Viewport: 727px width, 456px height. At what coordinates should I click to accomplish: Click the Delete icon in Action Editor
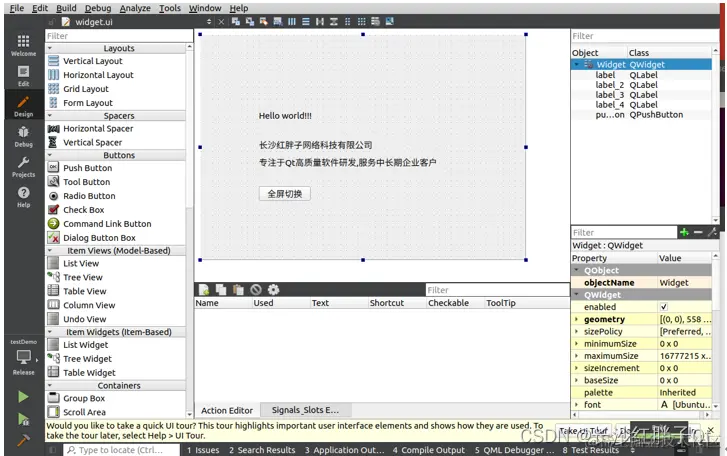(256, 290)
